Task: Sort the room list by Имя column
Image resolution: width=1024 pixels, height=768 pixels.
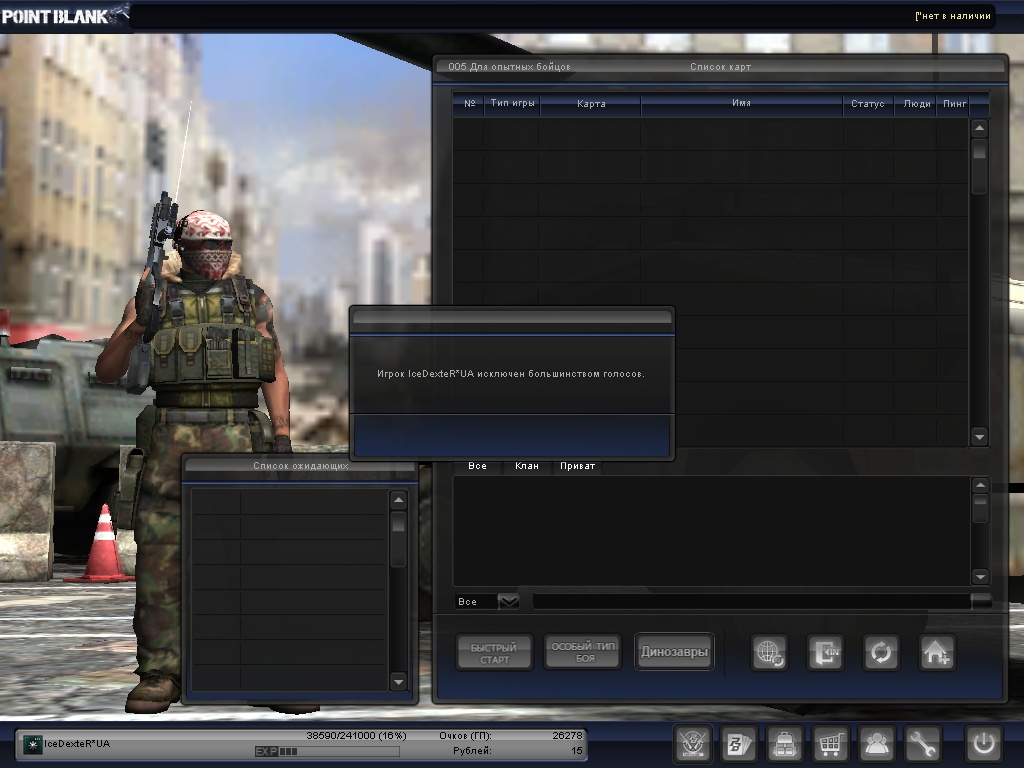Action: [x=741, y=103]
